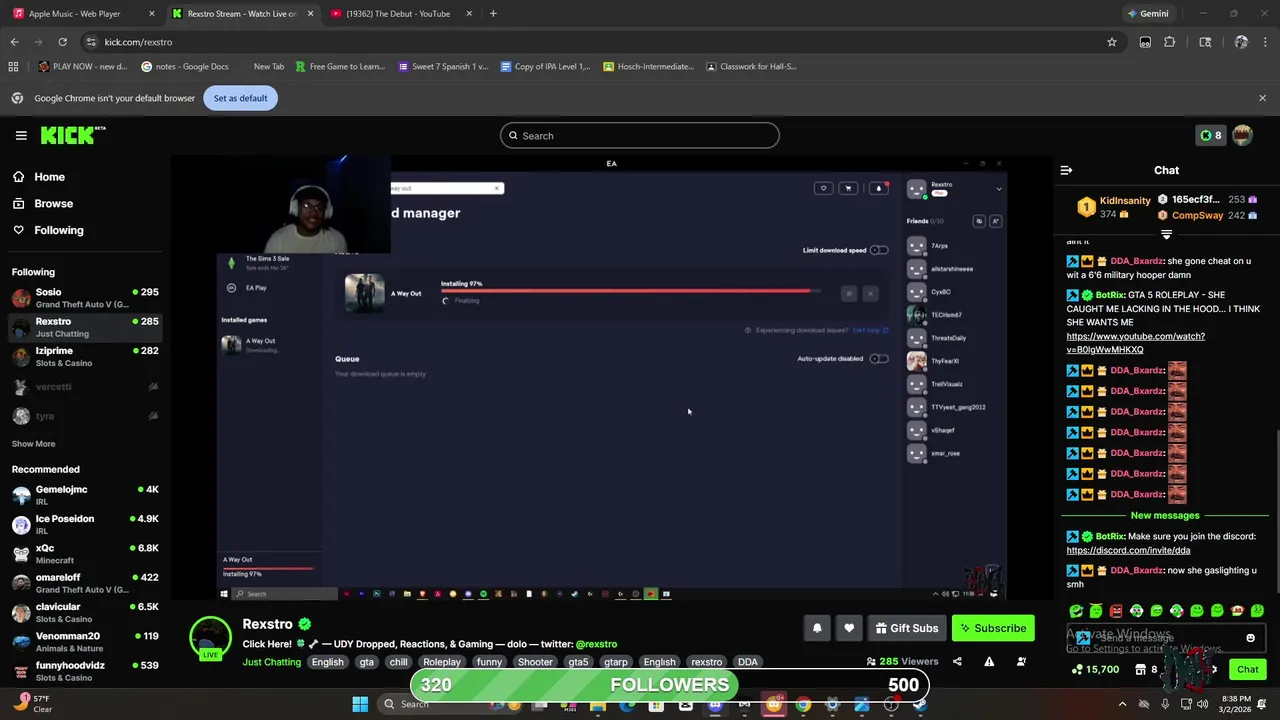Open notes - Google Docs bookmark
This screenshot has width=1280, height=720.
(185, 67)
